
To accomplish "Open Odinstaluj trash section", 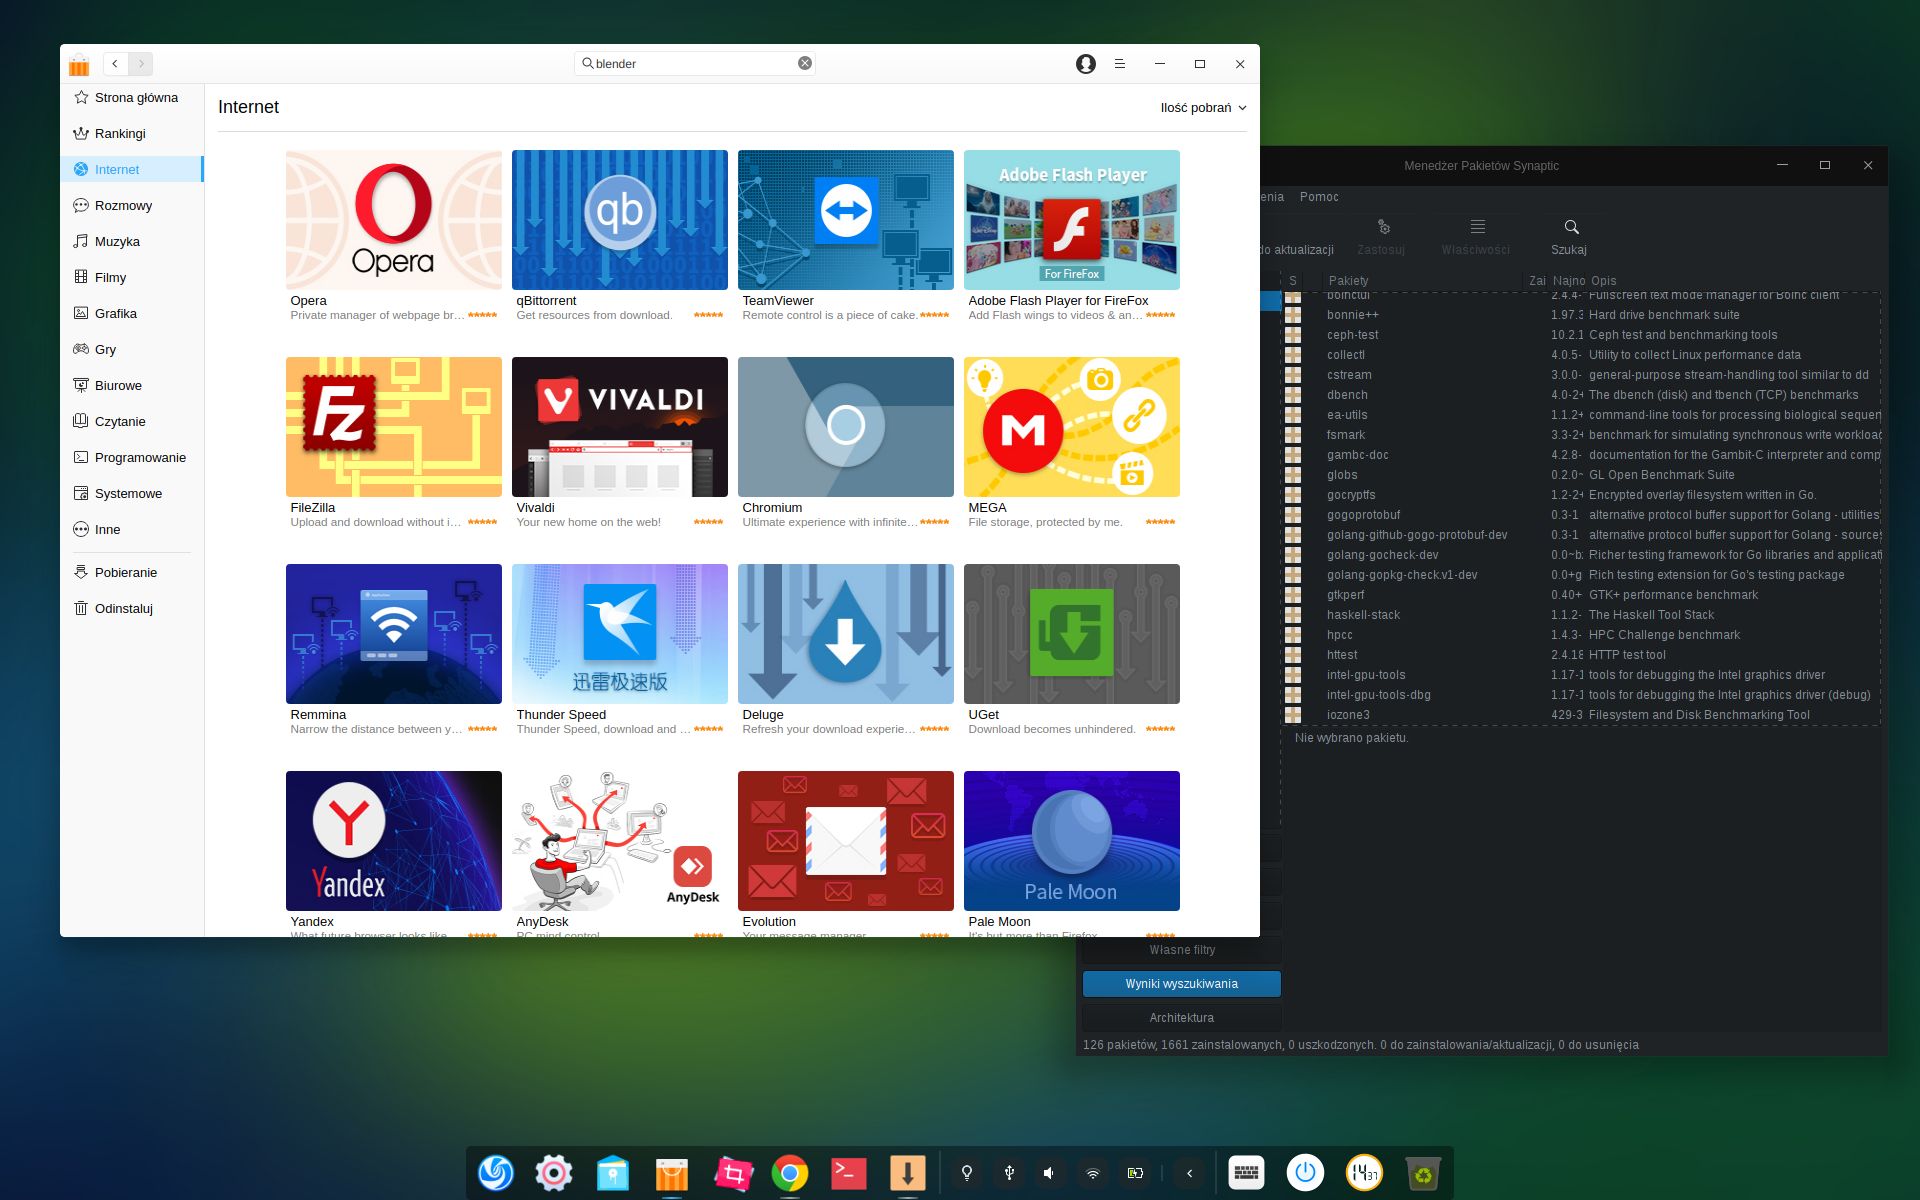I will (123, 609).
